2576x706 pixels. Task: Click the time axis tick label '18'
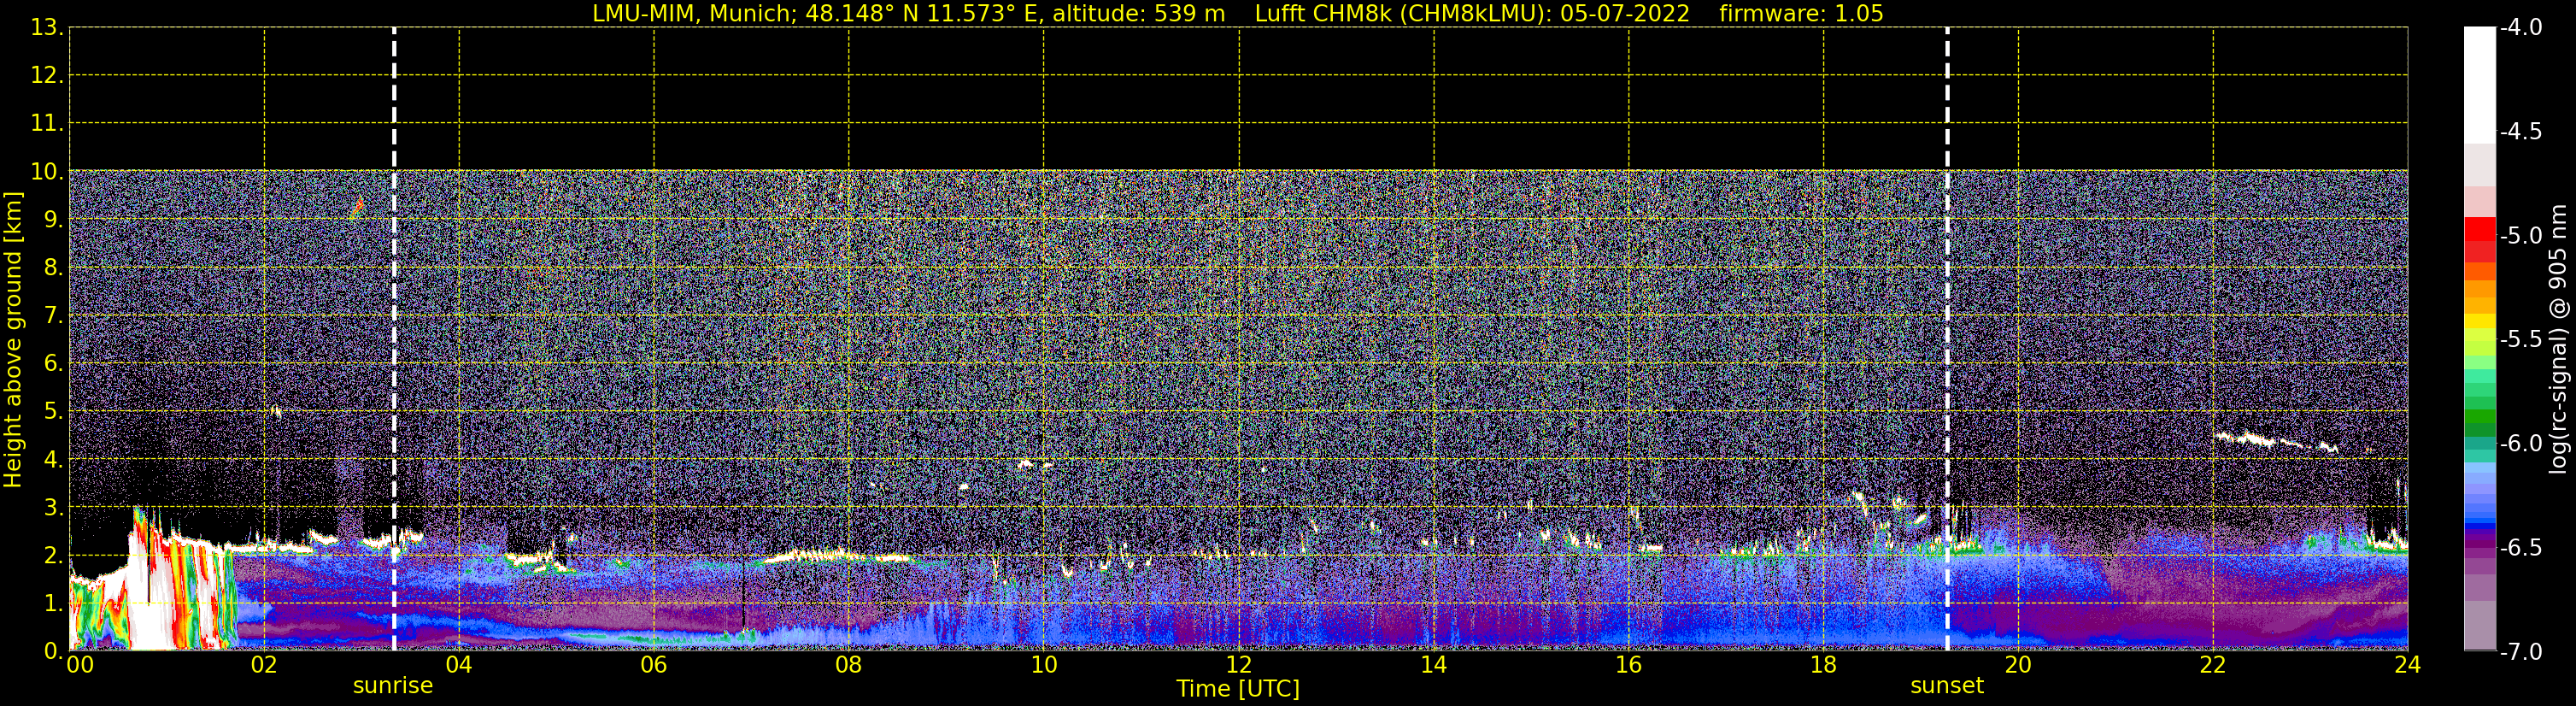point(1824,665)
